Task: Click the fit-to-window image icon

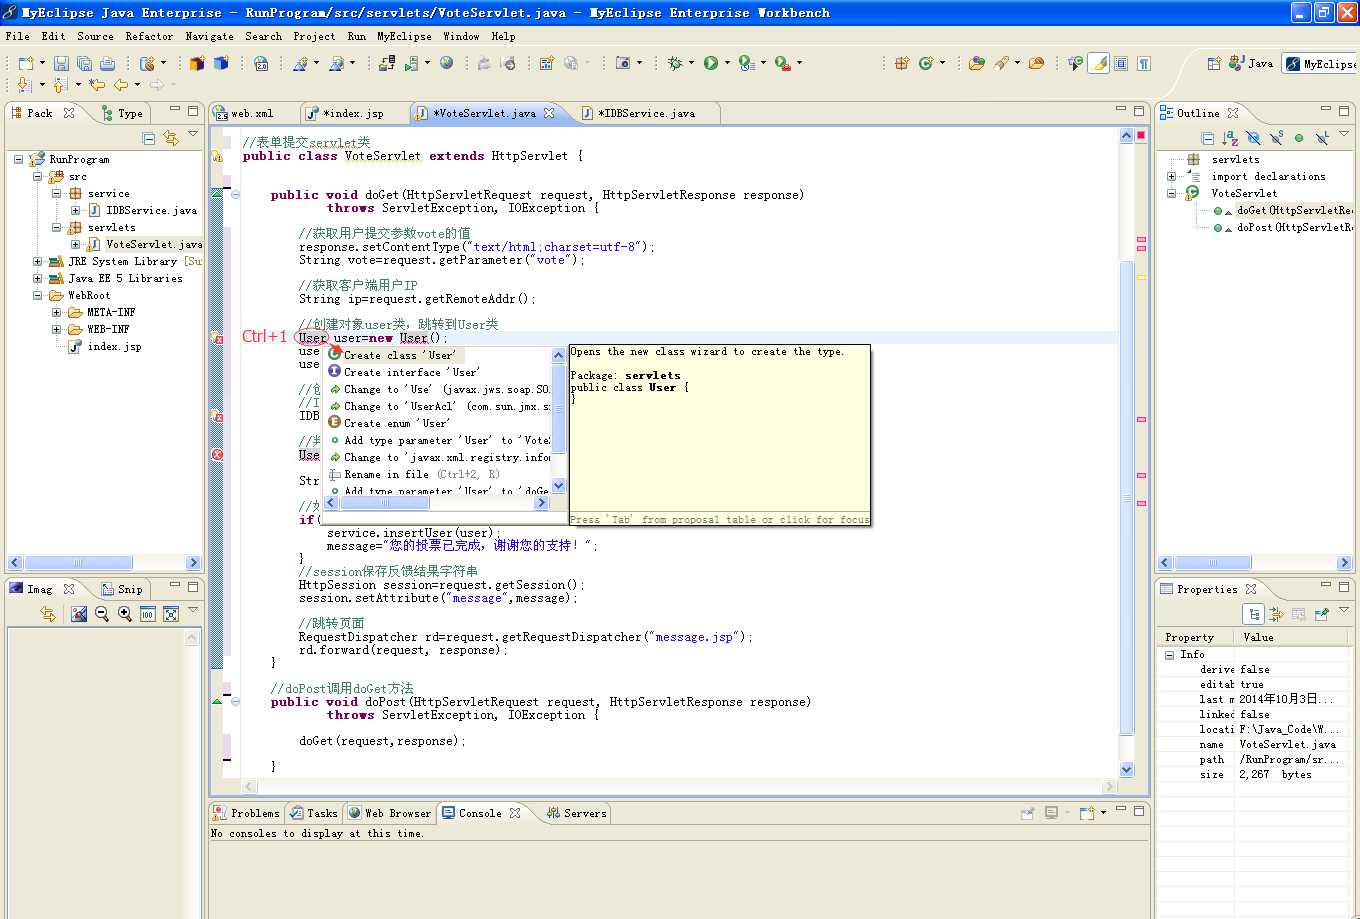Action: pos(171,614)
